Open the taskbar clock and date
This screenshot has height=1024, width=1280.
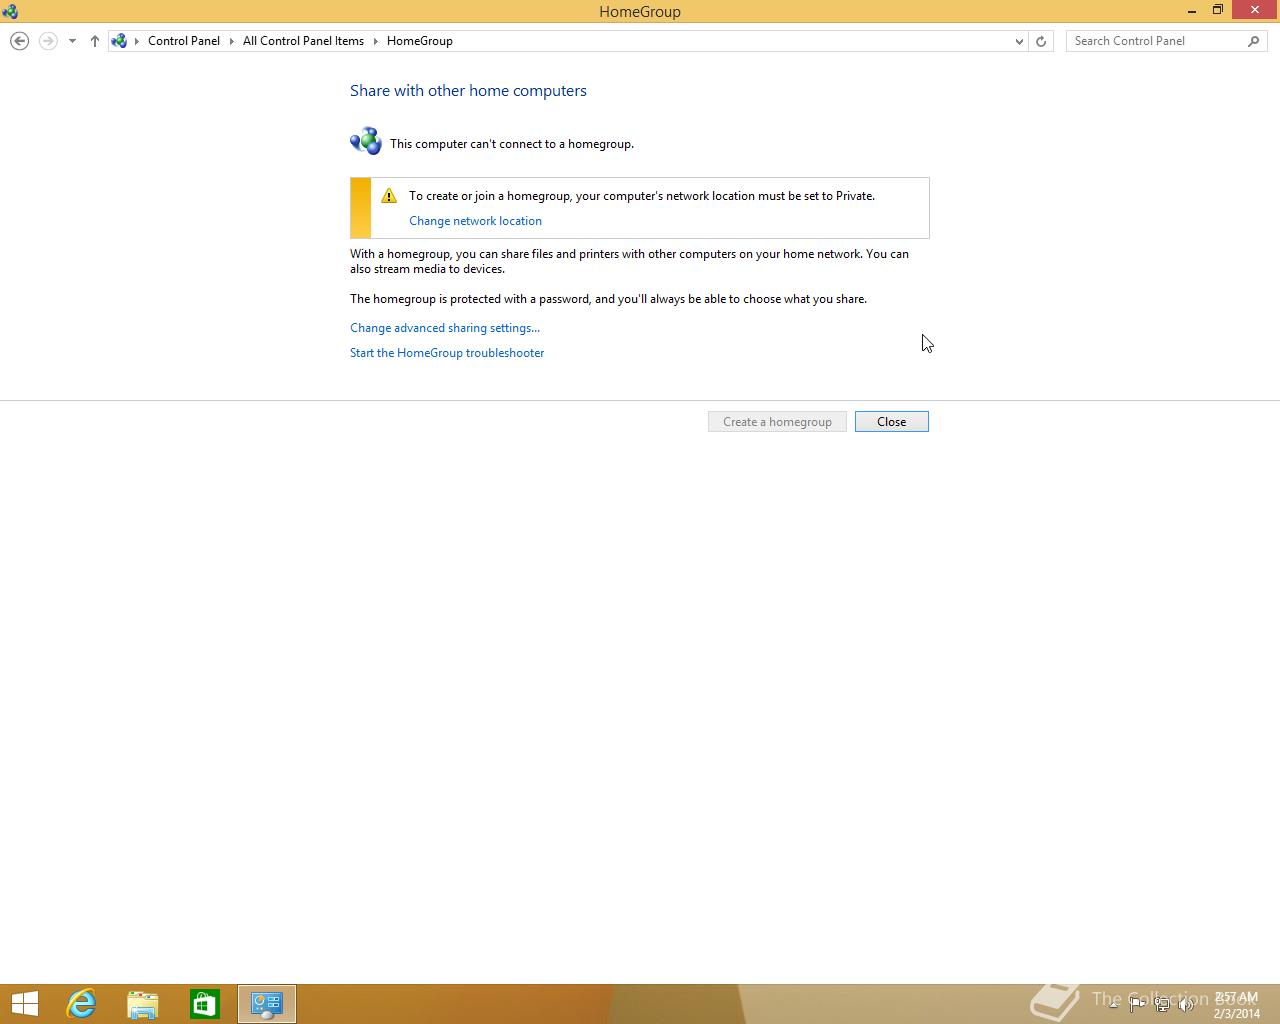(x=1237, y=1005)
